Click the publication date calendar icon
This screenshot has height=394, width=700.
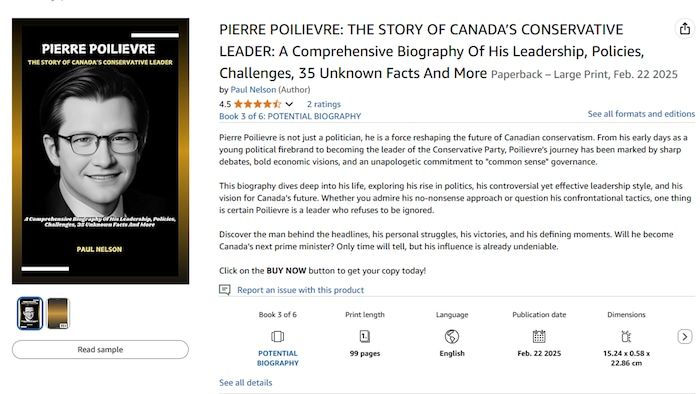tap(539, 336)
